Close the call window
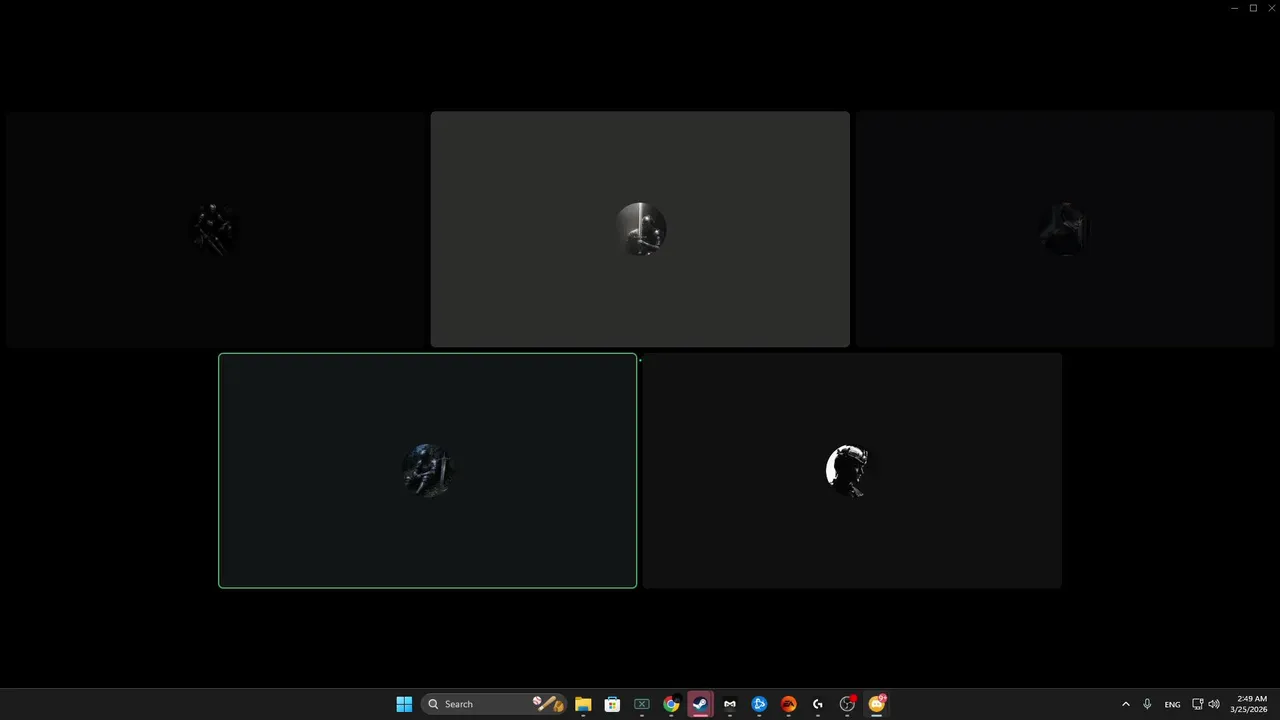1280x720 pixels. click(x=1271, y=8)
